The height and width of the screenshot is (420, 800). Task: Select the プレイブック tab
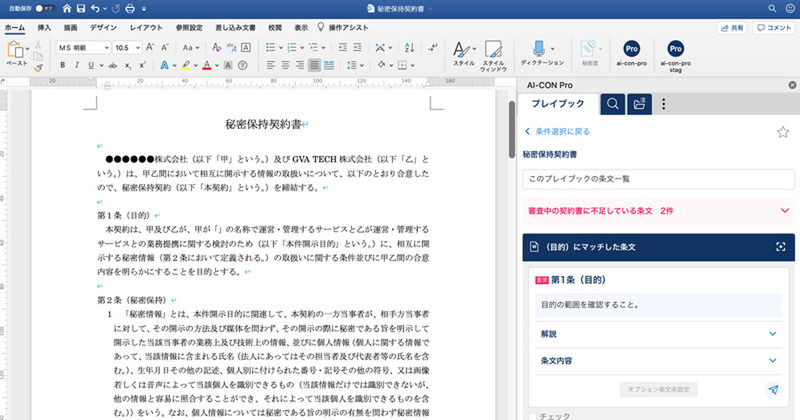[x=558, y=104]
